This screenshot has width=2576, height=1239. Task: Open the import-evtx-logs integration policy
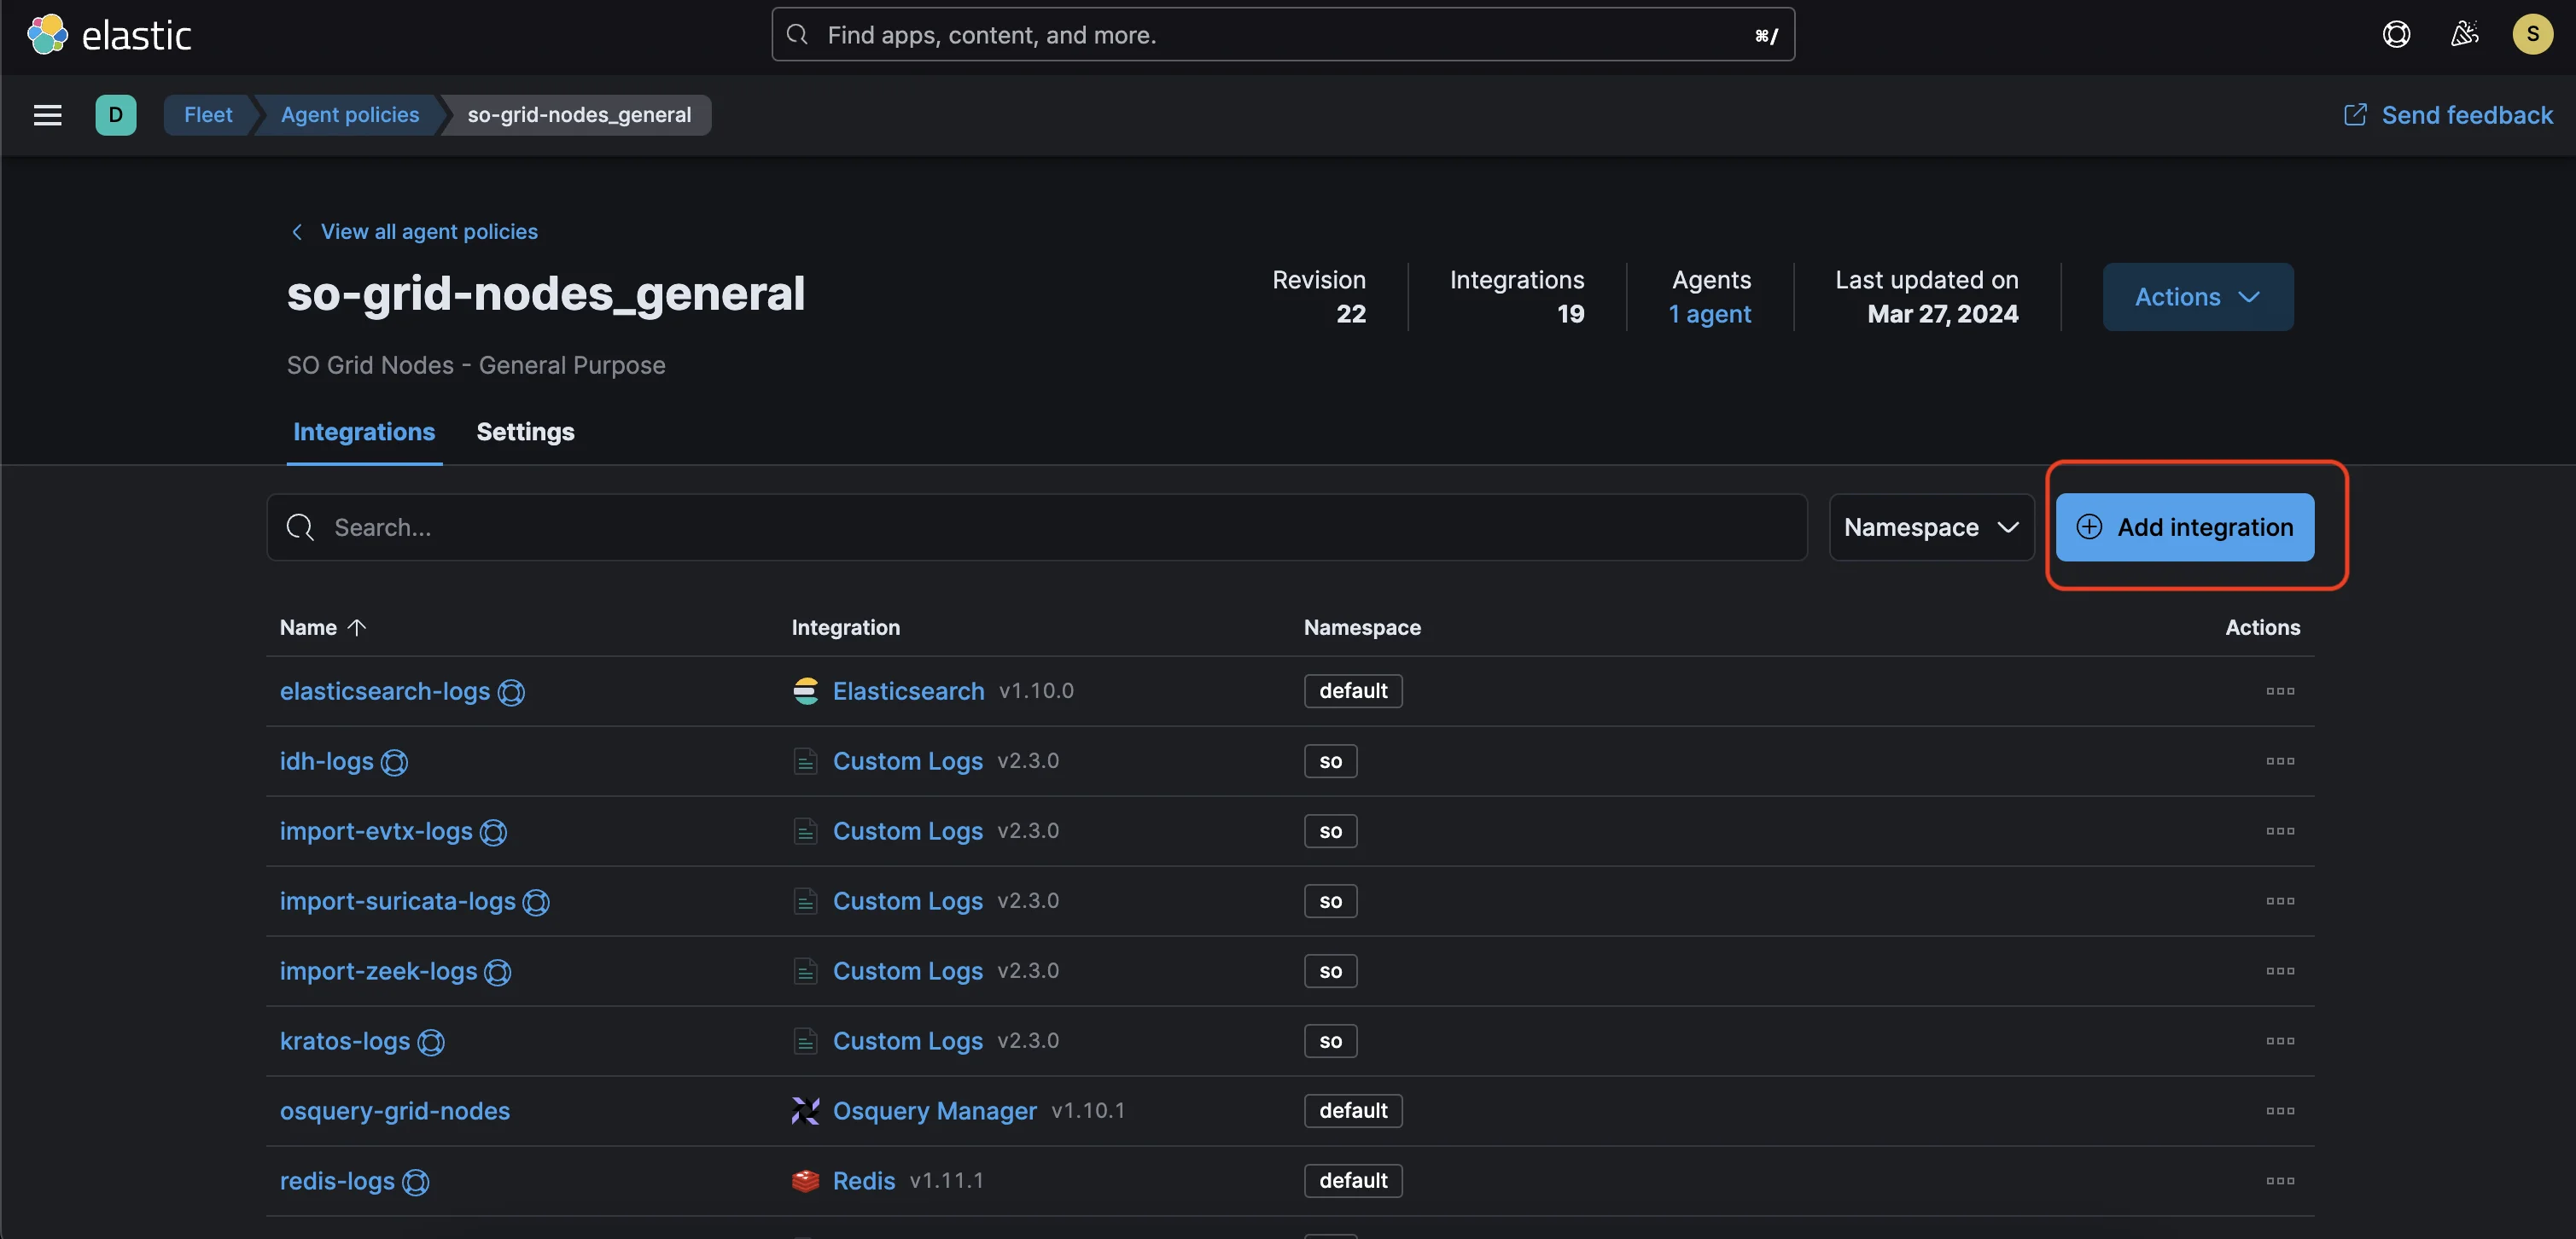pos(376,831)
